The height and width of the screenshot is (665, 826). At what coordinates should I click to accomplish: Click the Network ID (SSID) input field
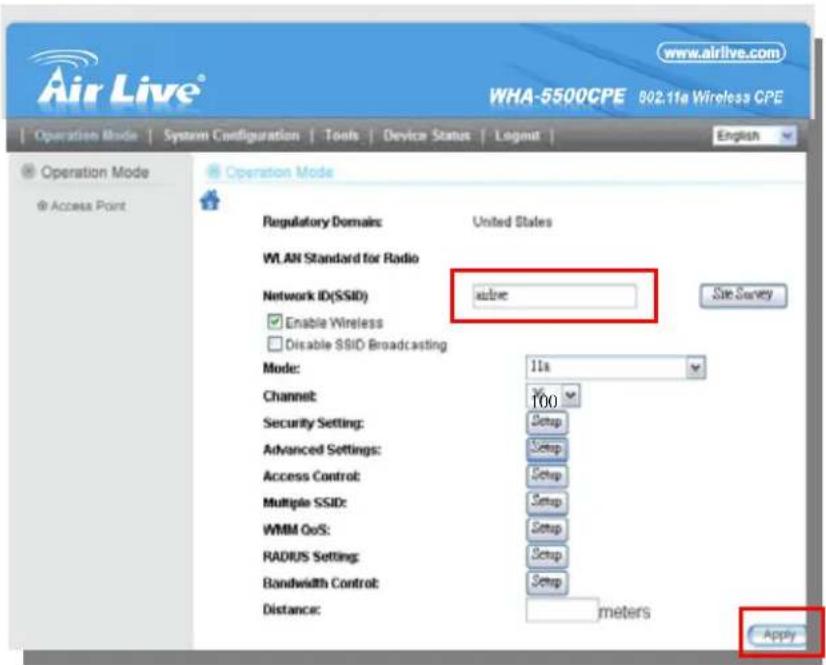pyautogui.click(x=554, y=295)
